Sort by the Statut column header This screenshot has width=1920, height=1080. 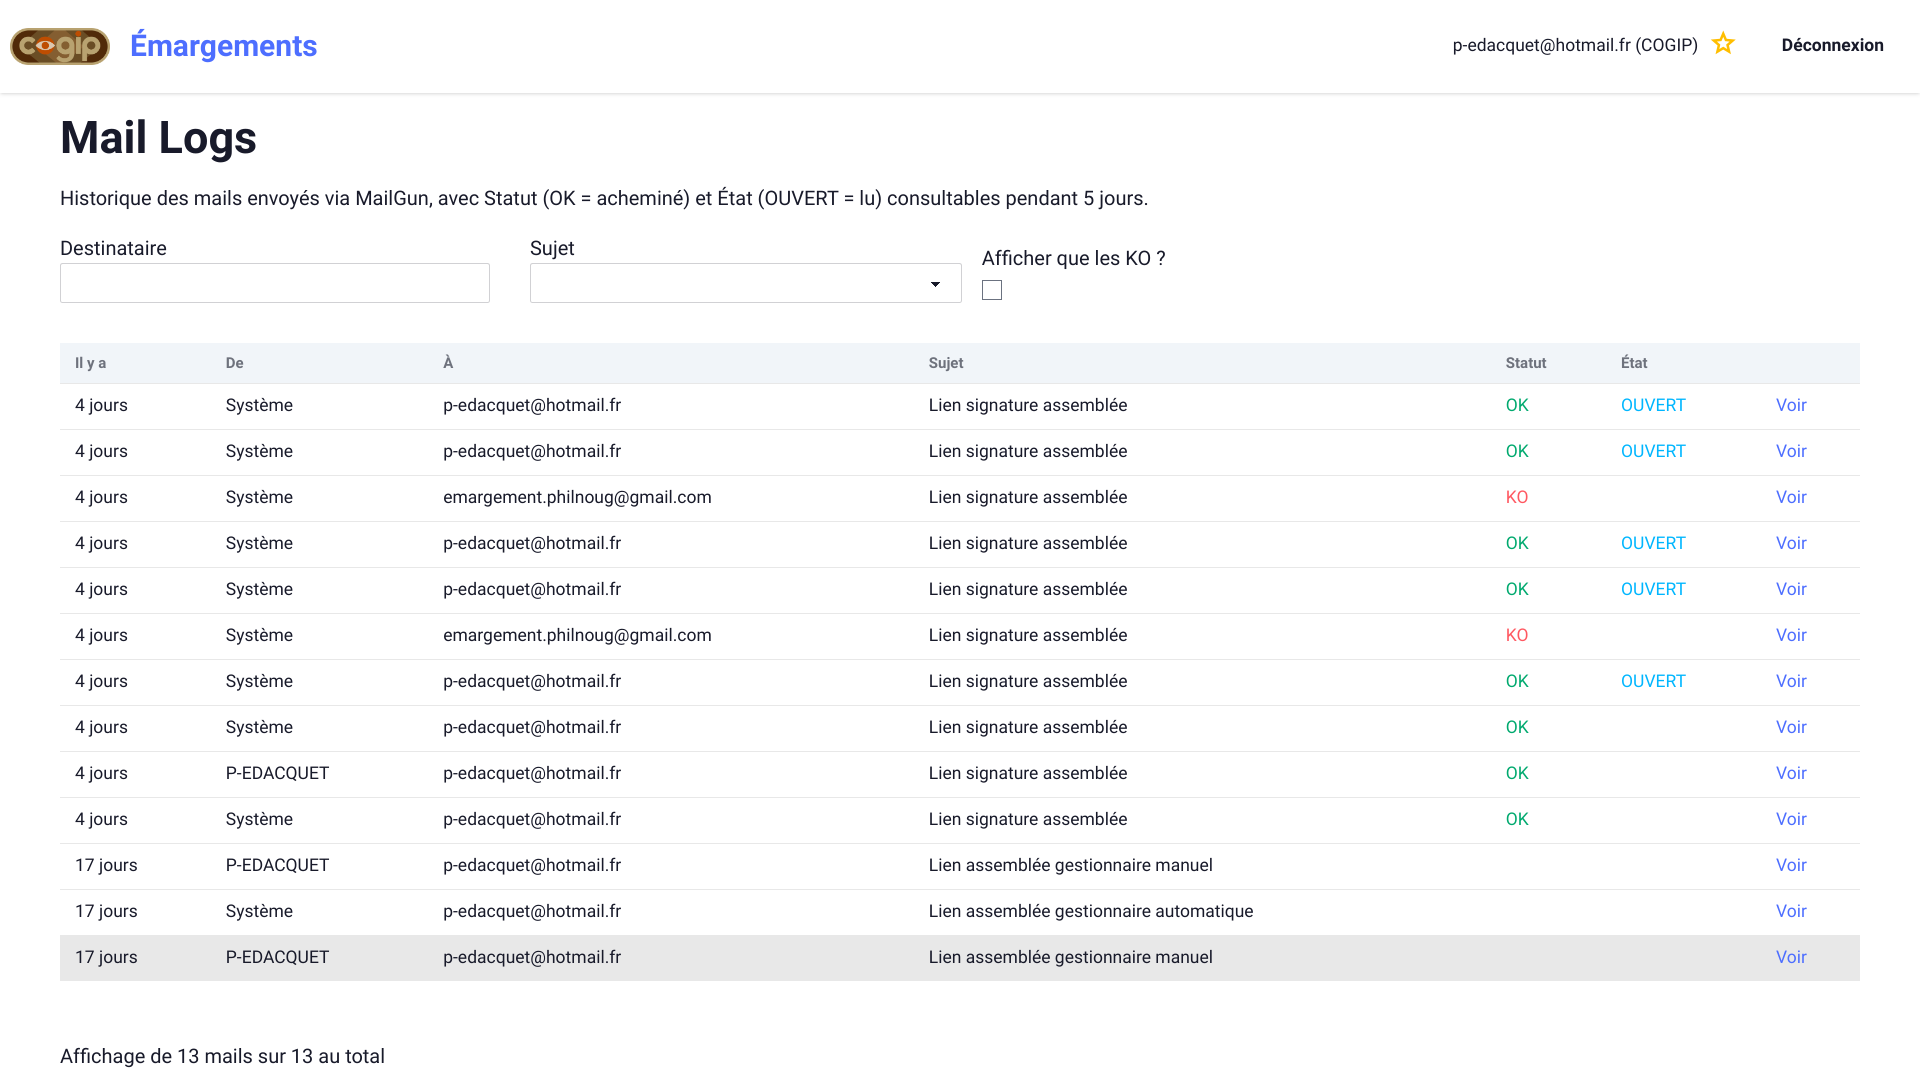[1525, 363]
